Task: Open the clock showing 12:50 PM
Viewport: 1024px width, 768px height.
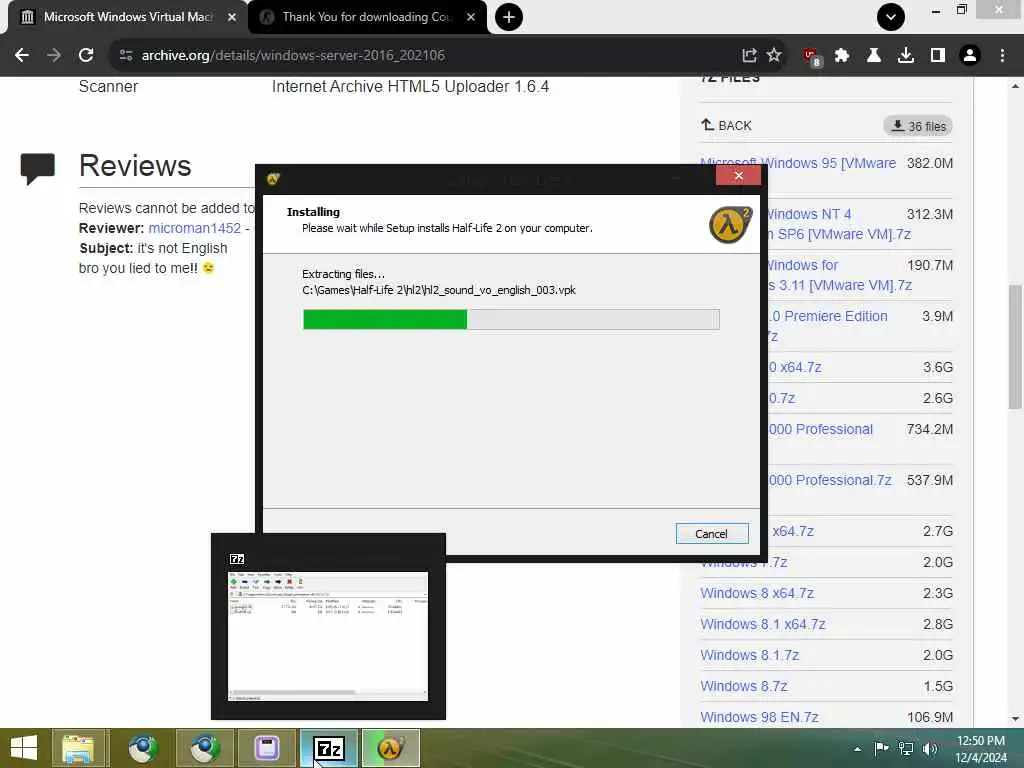Action: click(981, 749)
